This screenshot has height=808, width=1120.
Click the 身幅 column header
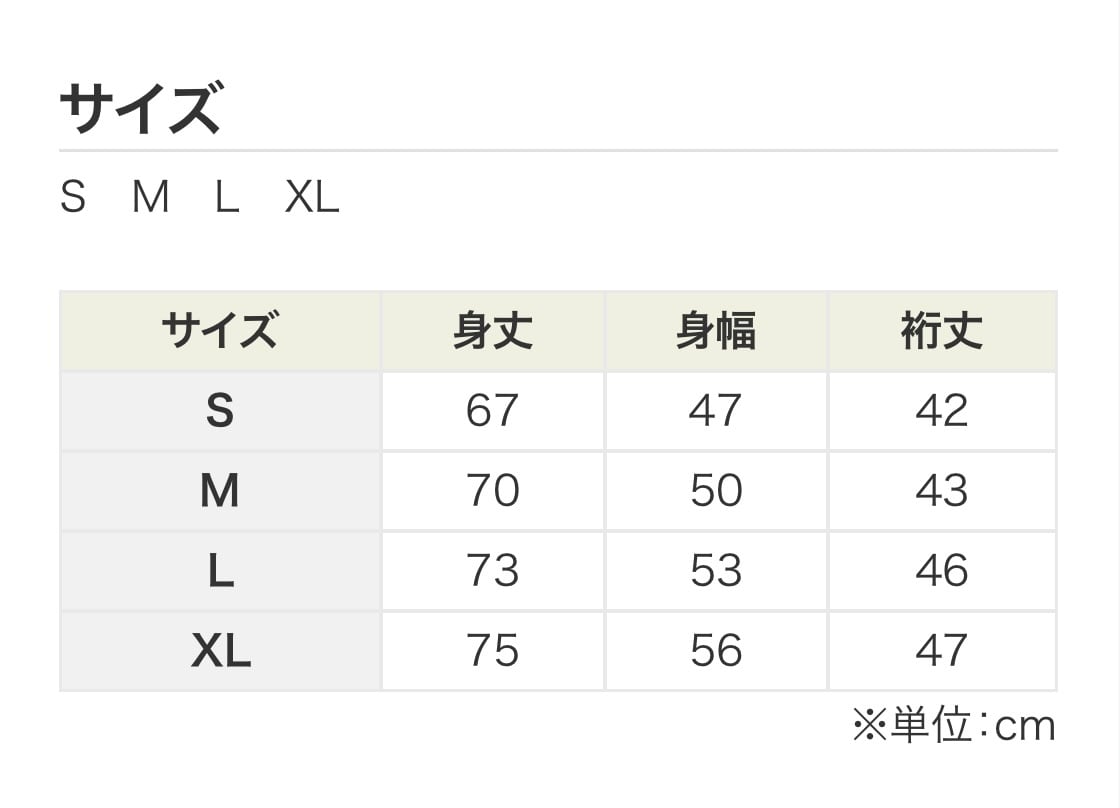pos(716,331)
